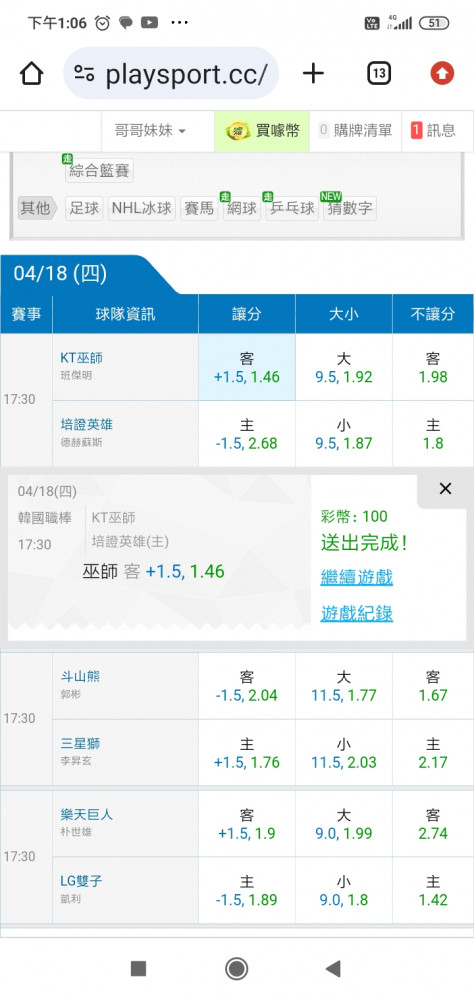Tap the browser home icon
Screen dimensions: 474x1000
pos(31,74)
